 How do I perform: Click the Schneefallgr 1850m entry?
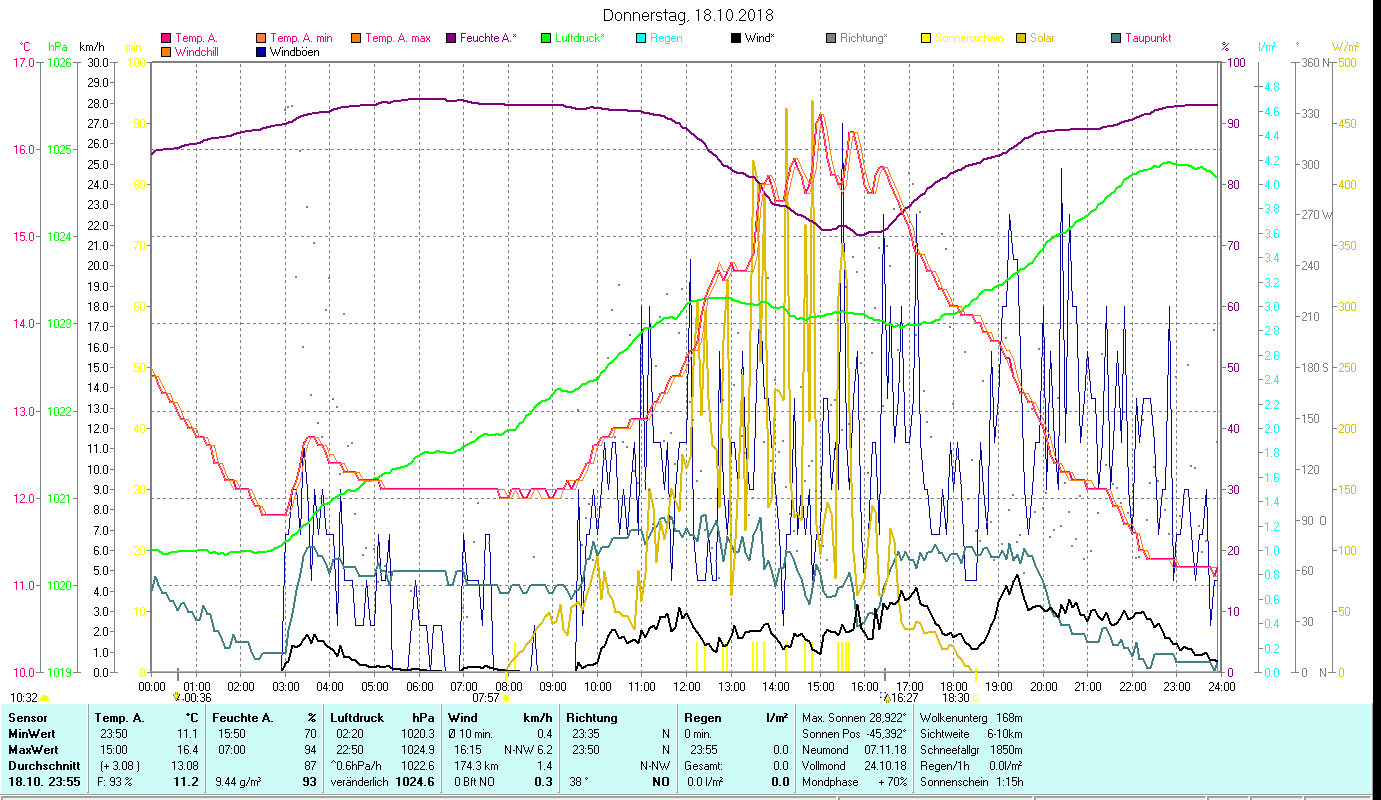[970, 749]
